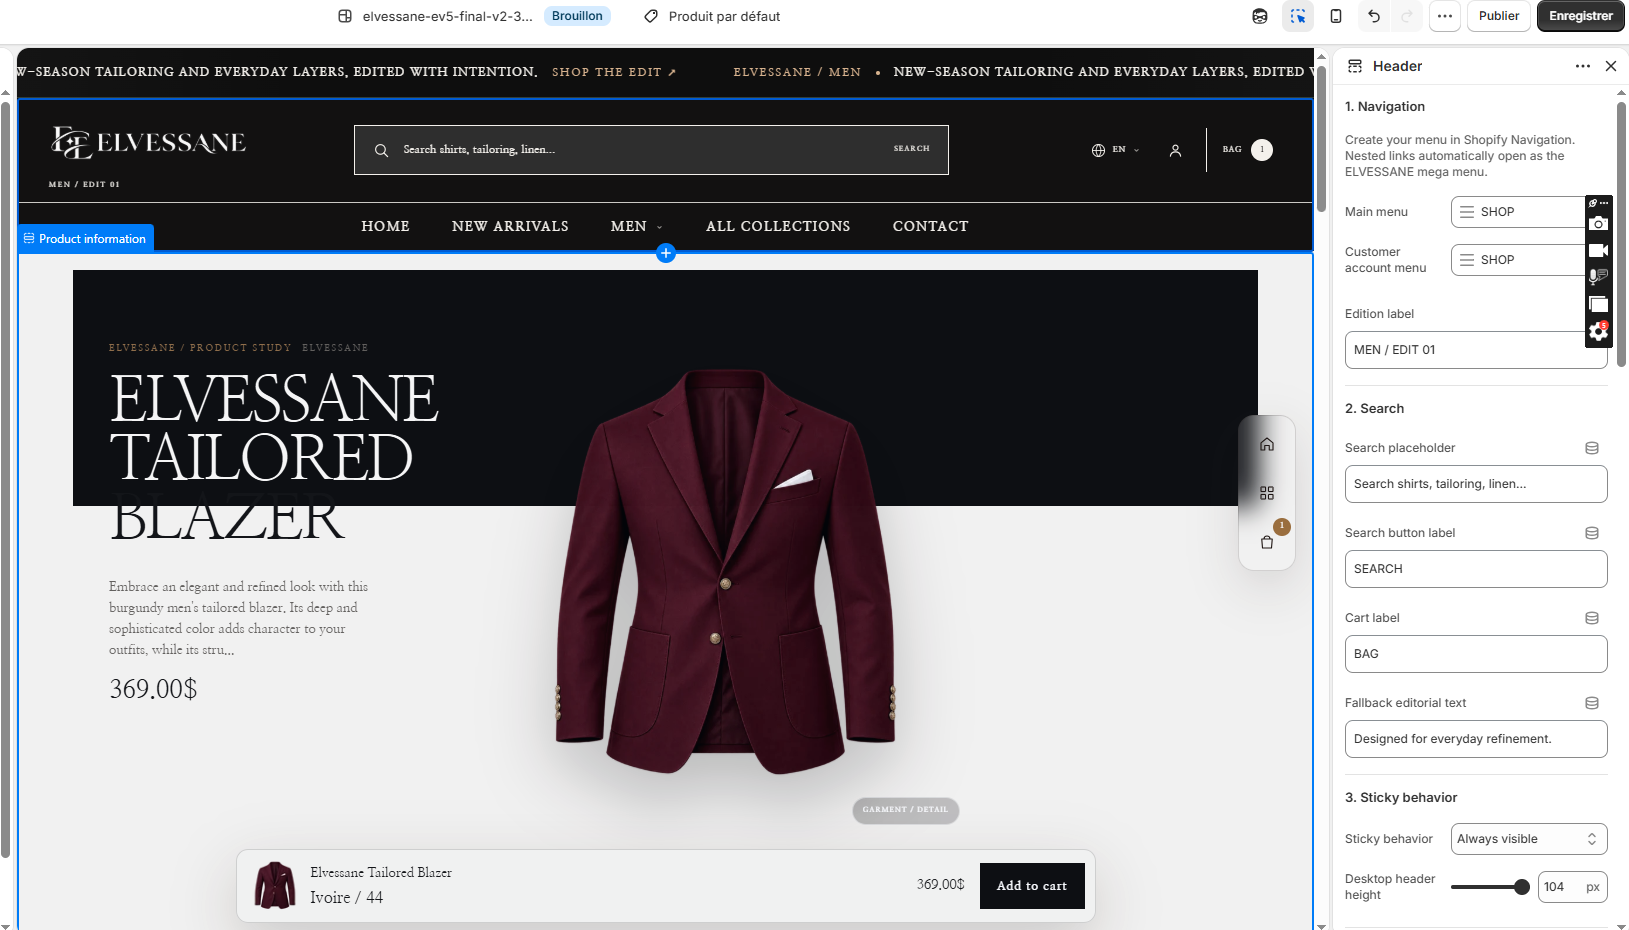Connect dynamic source for Cart label
This screenshot has height=930, width=1629.
point(1592,618)
